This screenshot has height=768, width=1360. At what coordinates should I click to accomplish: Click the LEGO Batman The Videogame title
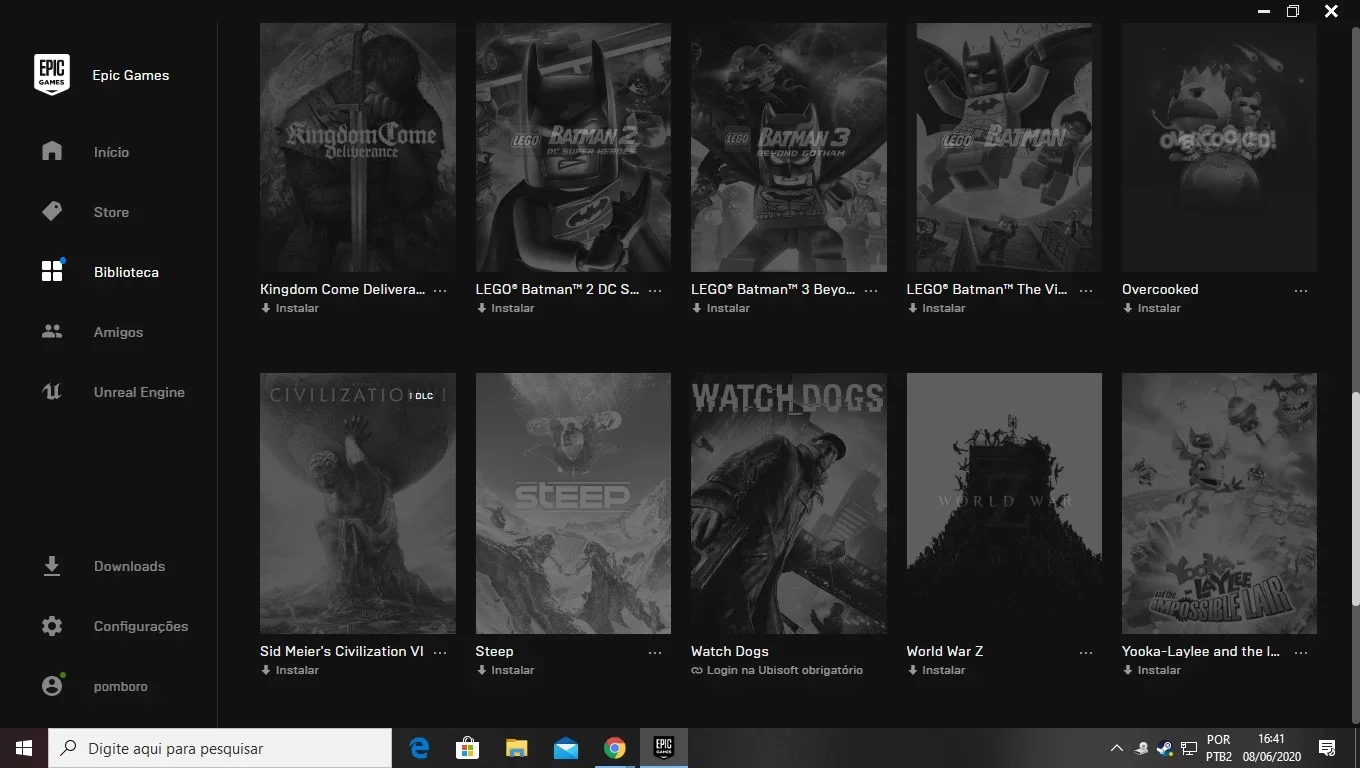click(987, 289)
